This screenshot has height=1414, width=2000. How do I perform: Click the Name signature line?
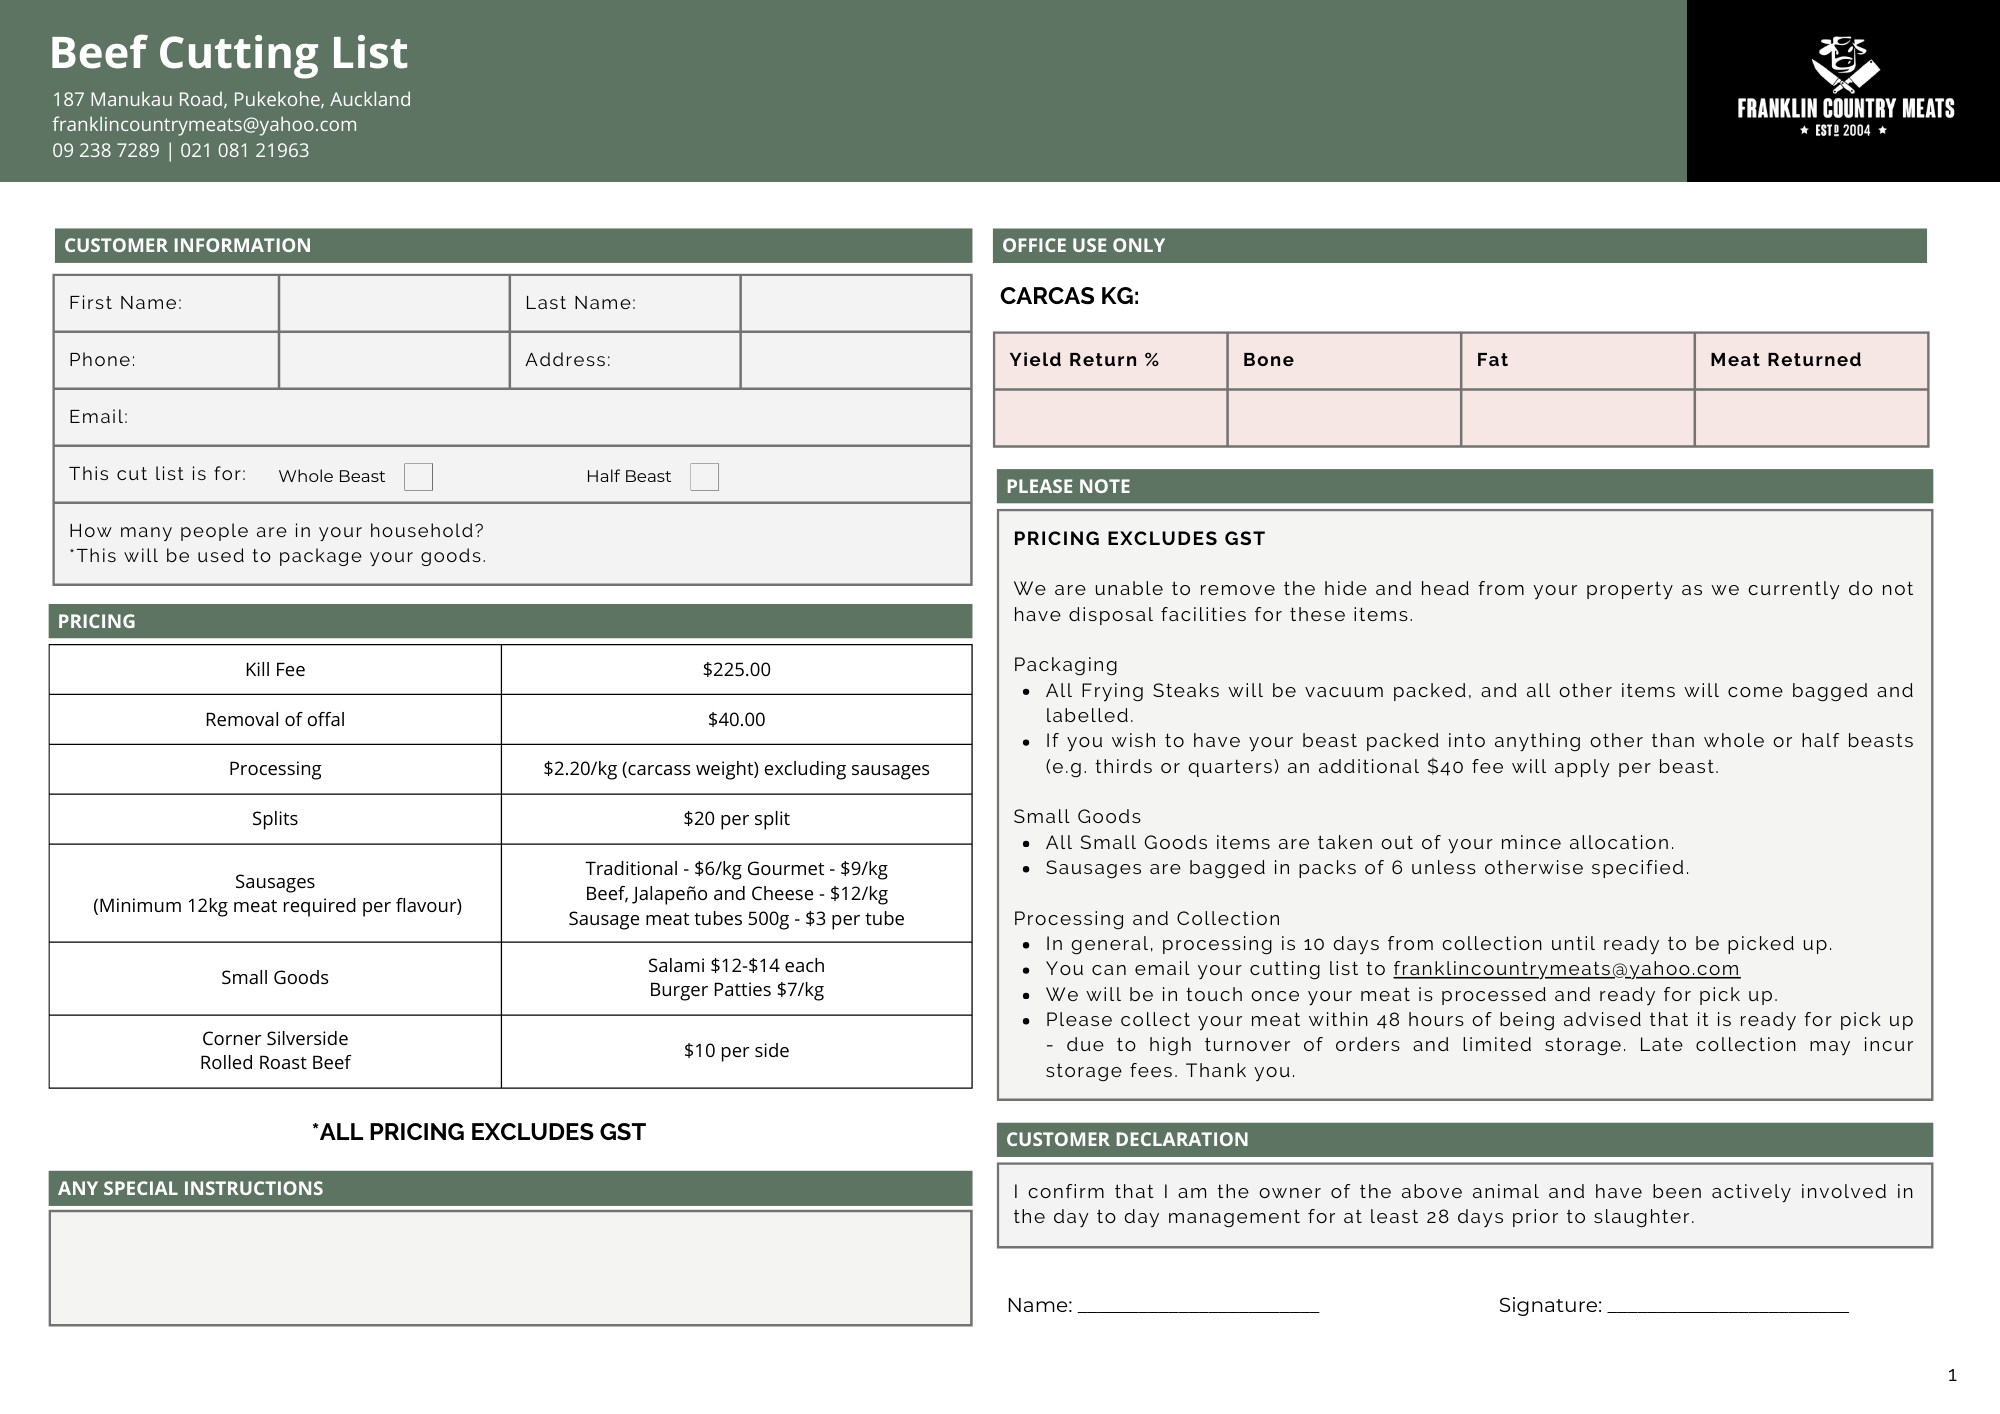(1198, 1305)
